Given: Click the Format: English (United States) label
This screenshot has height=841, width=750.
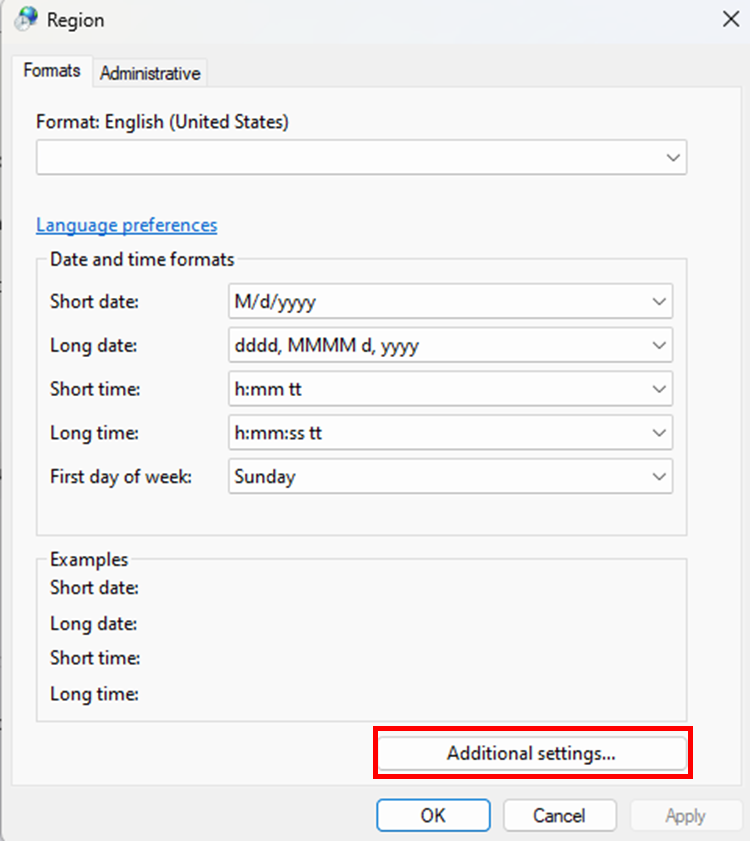Looking at the screenshot, I should click(162, 122).
